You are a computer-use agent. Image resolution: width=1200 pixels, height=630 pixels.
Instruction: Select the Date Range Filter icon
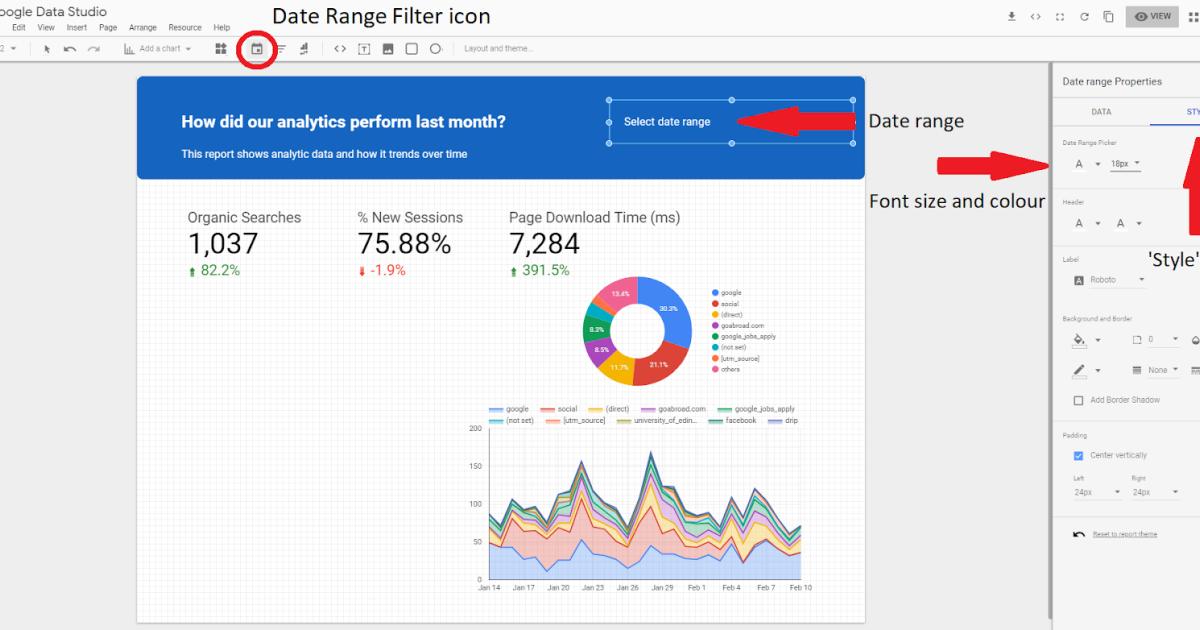pyautogui.click(x=258, y=48)
